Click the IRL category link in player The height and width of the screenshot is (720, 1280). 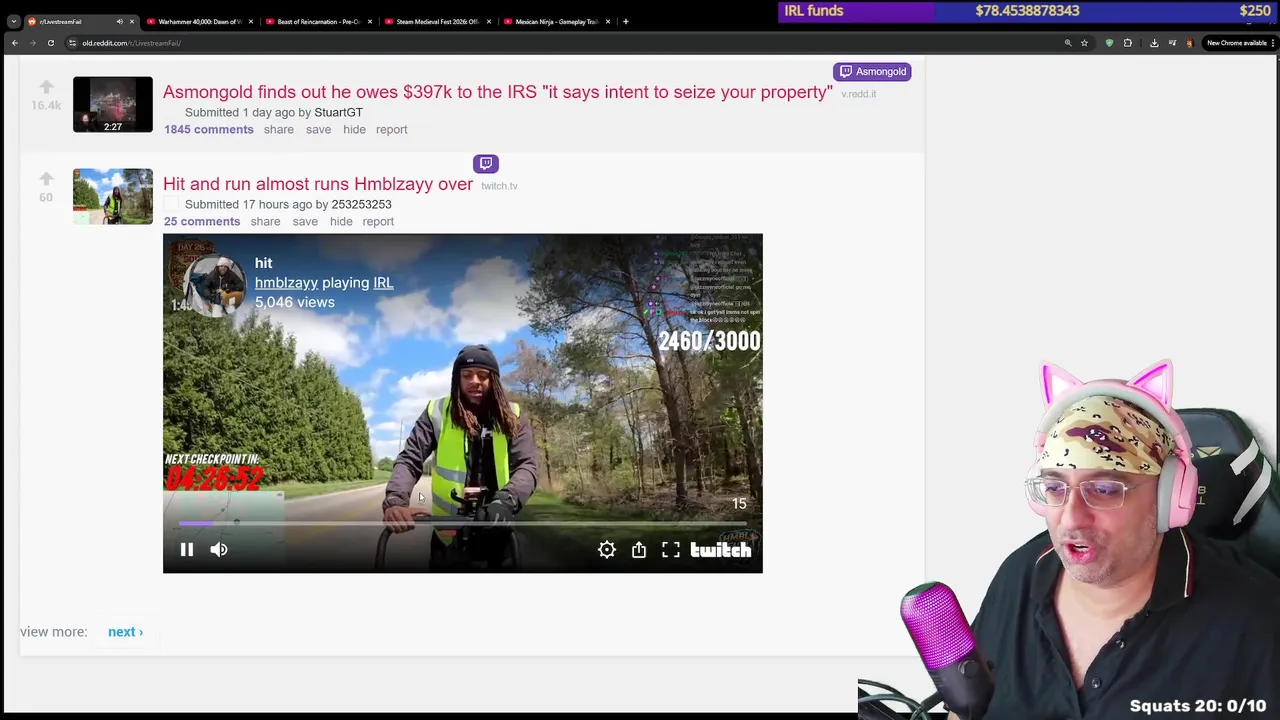[383, 283]
